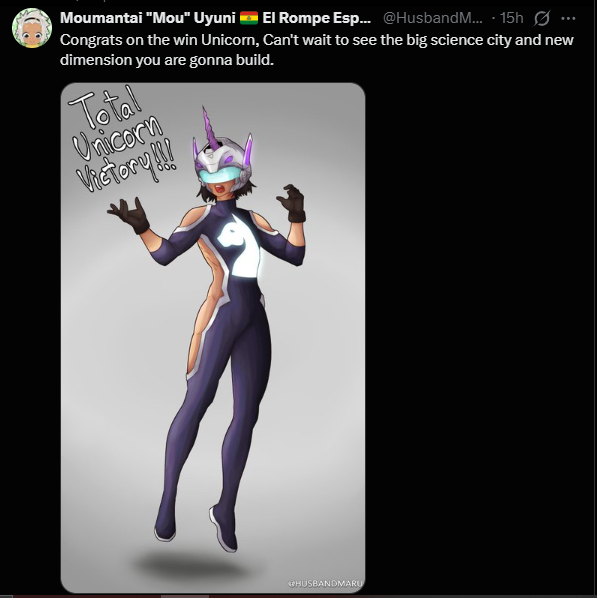Click the poster's round avatar picture
This screenshot has width=597, height=598.
32,28
